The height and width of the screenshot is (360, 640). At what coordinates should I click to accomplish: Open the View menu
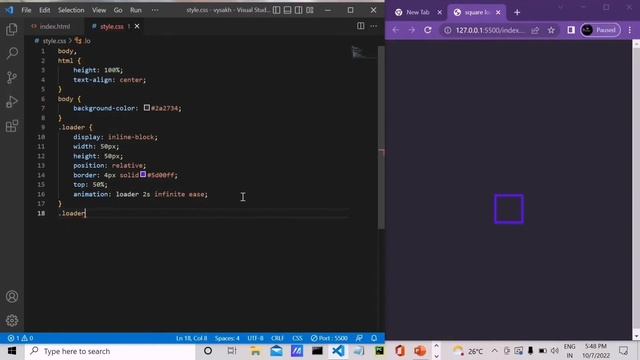click(x=99, y=10)
